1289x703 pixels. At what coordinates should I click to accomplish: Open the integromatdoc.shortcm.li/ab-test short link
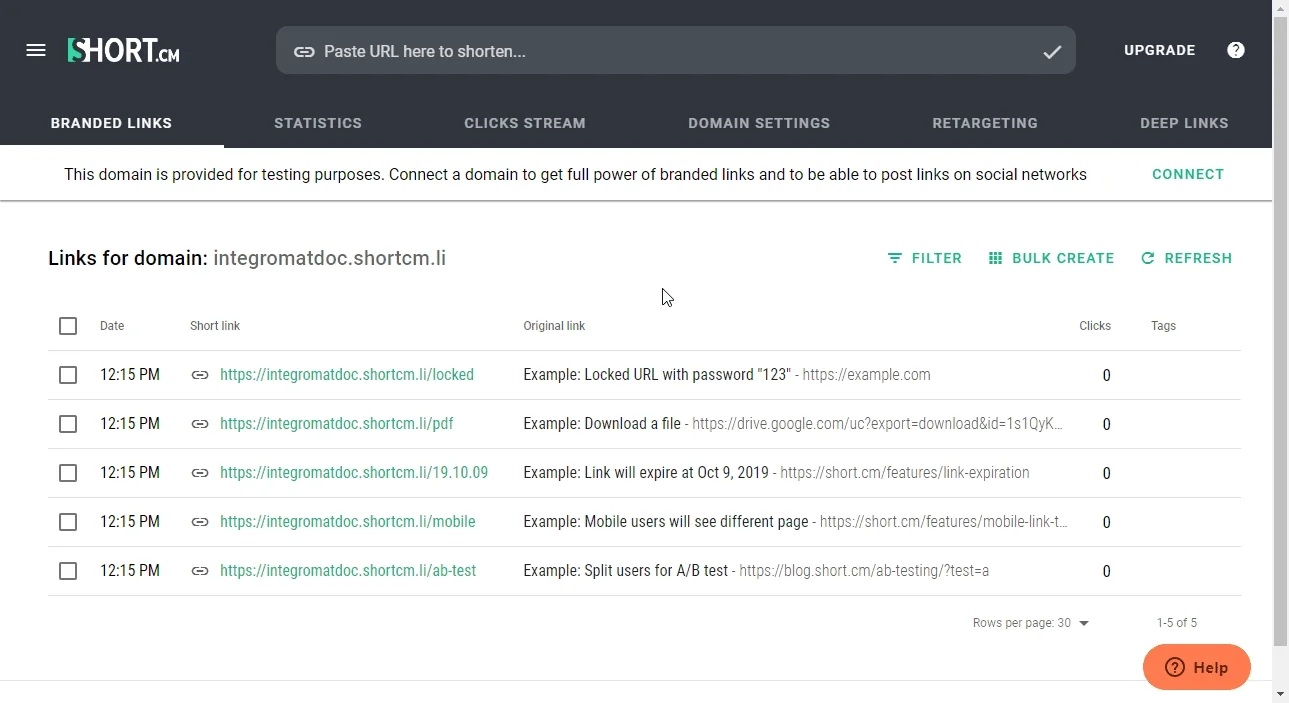coord(348,571)
